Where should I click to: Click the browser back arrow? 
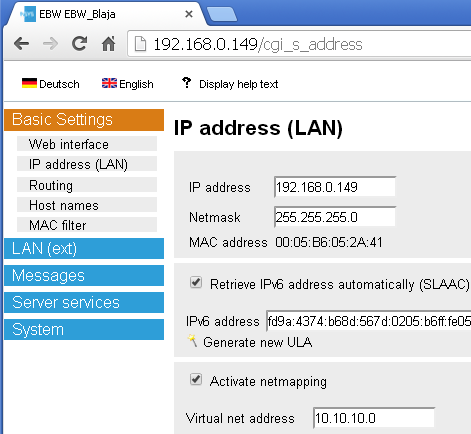(x=22, y=44)
